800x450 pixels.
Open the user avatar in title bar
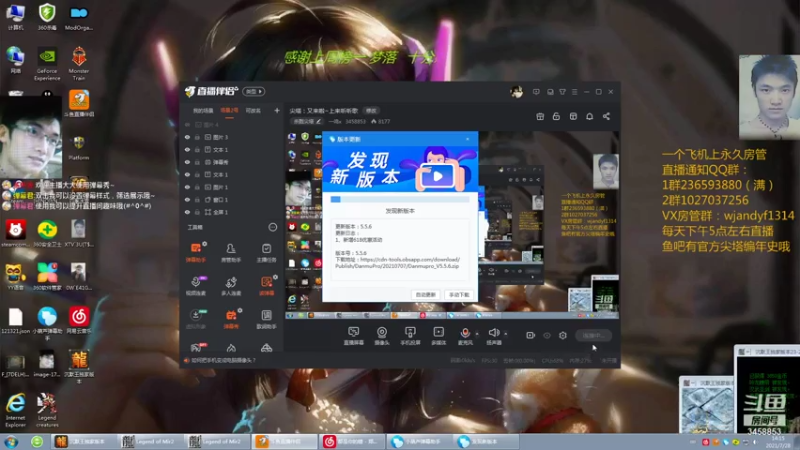(516, 92)
